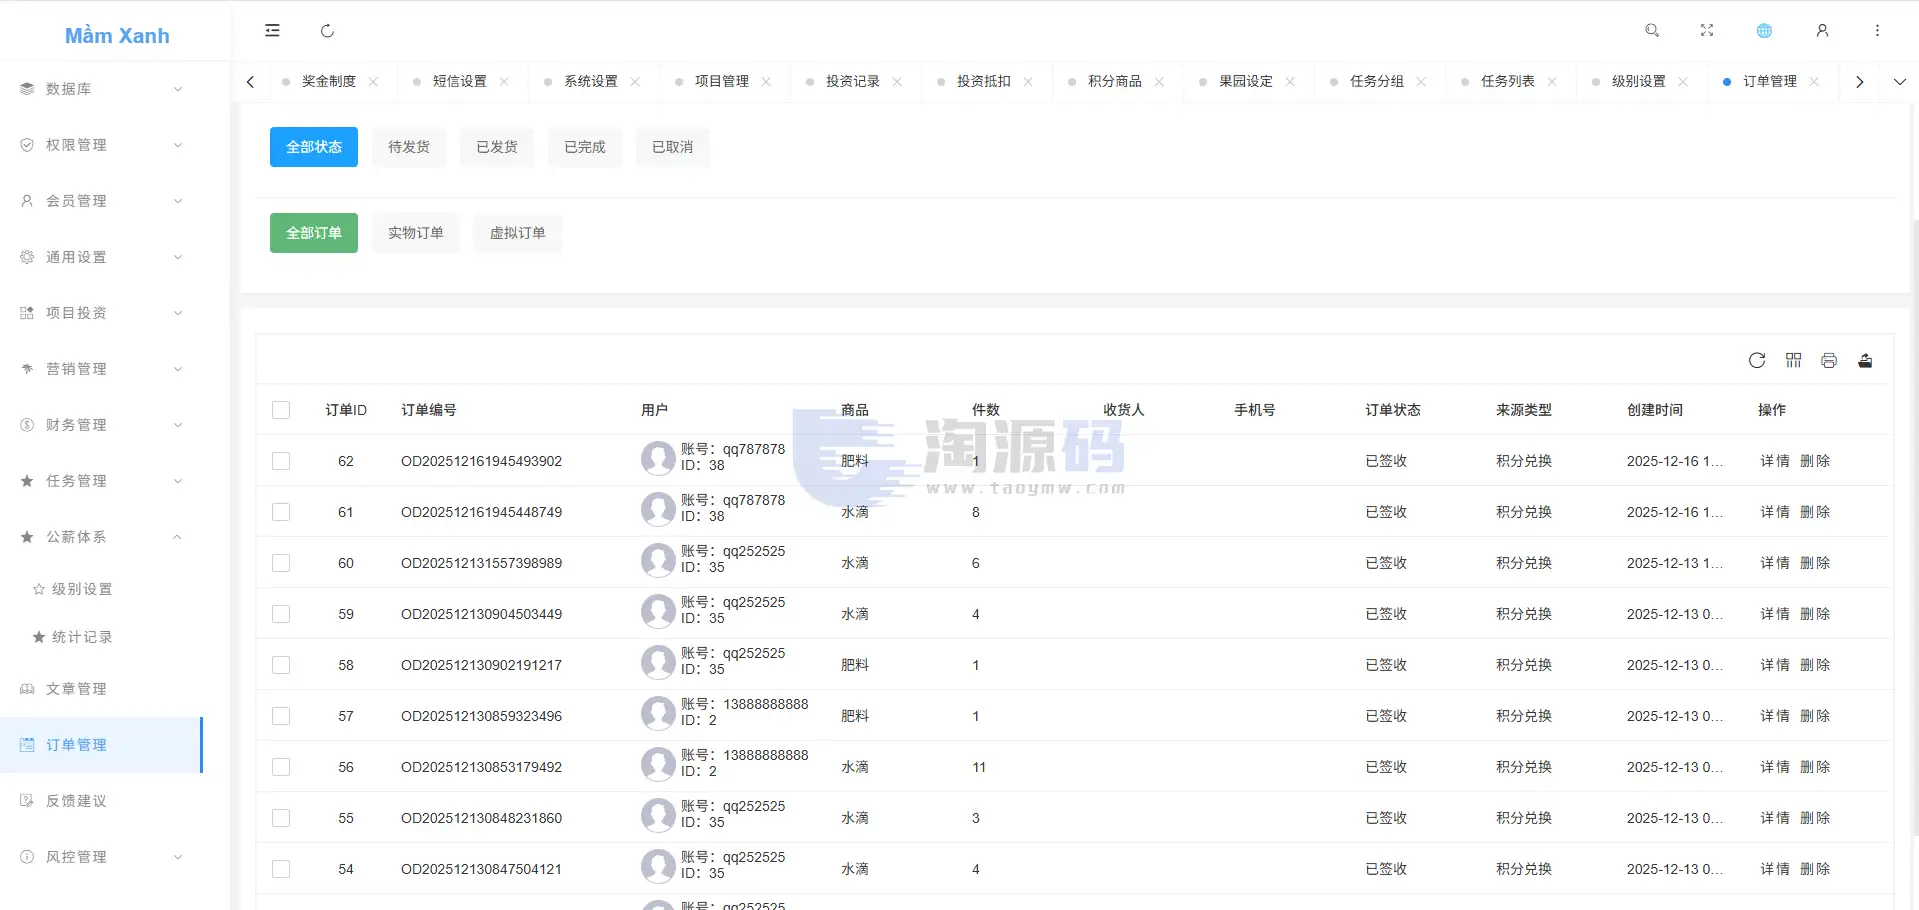Switch to the 果园设定 tab
This screenshot has height=910, width=1919.
coord(1245,82)
